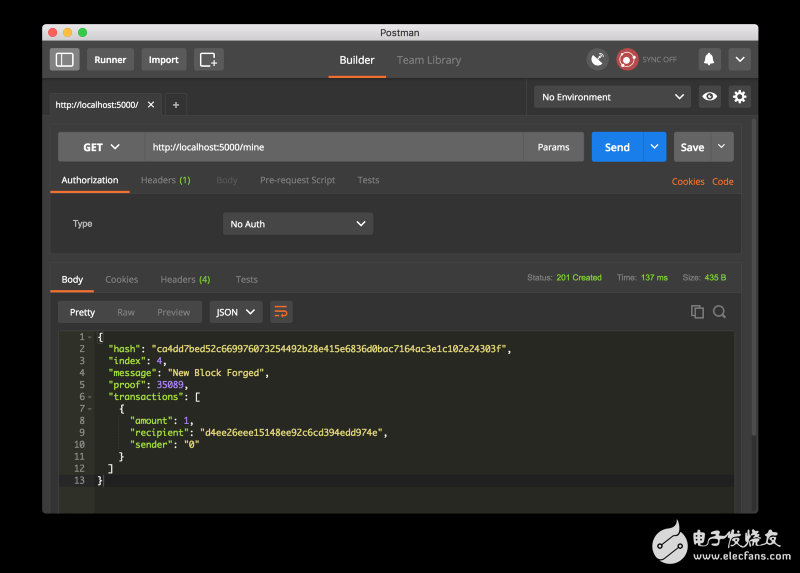Open the Cookies link

[x=688, y=182]
